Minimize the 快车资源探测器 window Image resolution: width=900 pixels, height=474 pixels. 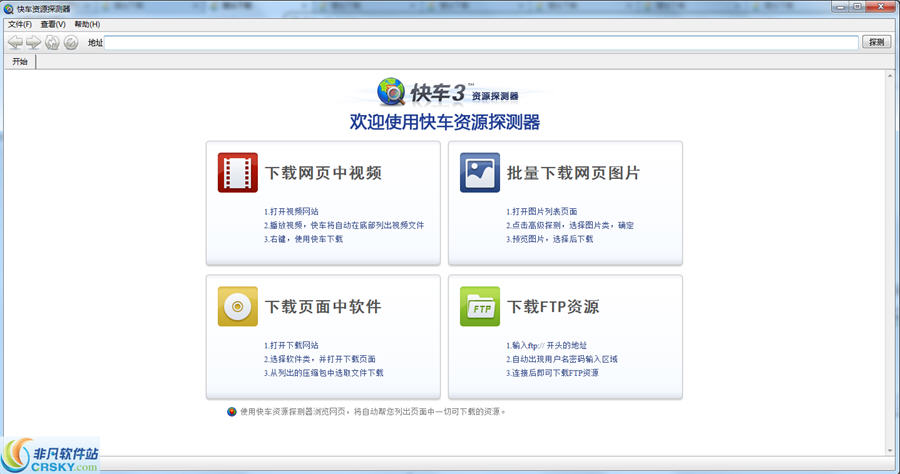(x=841, y=7)
